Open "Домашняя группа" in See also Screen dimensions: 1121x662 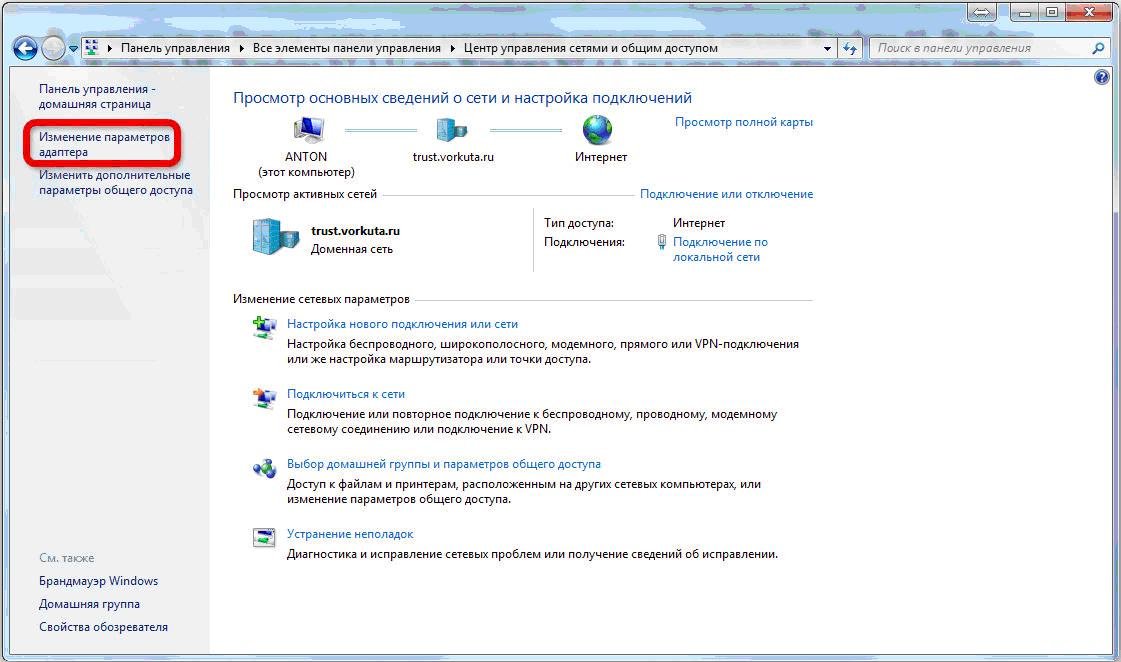89,604
